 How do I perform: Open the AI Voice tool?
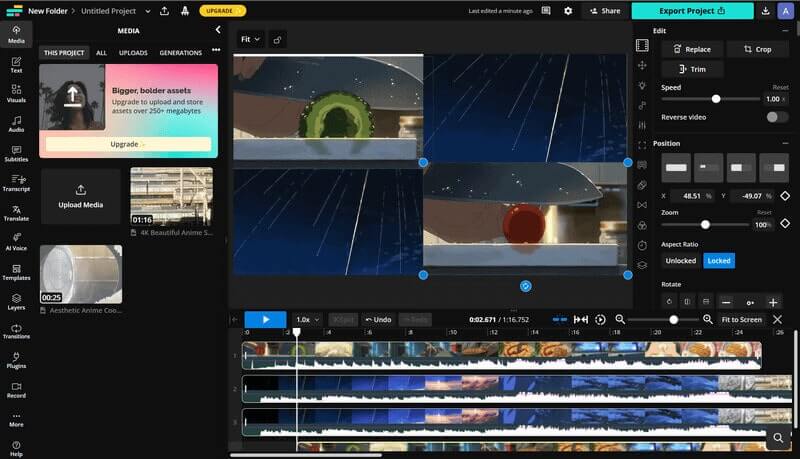16,241
